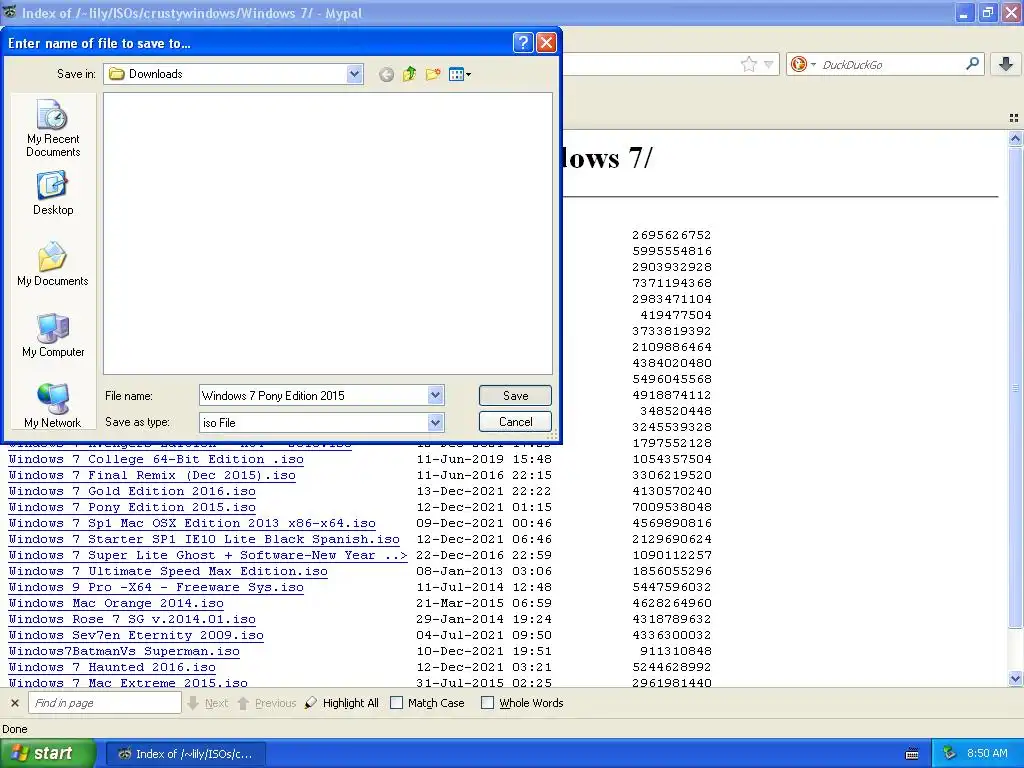Click file size 7009538048 for Pony Edition

672,507
